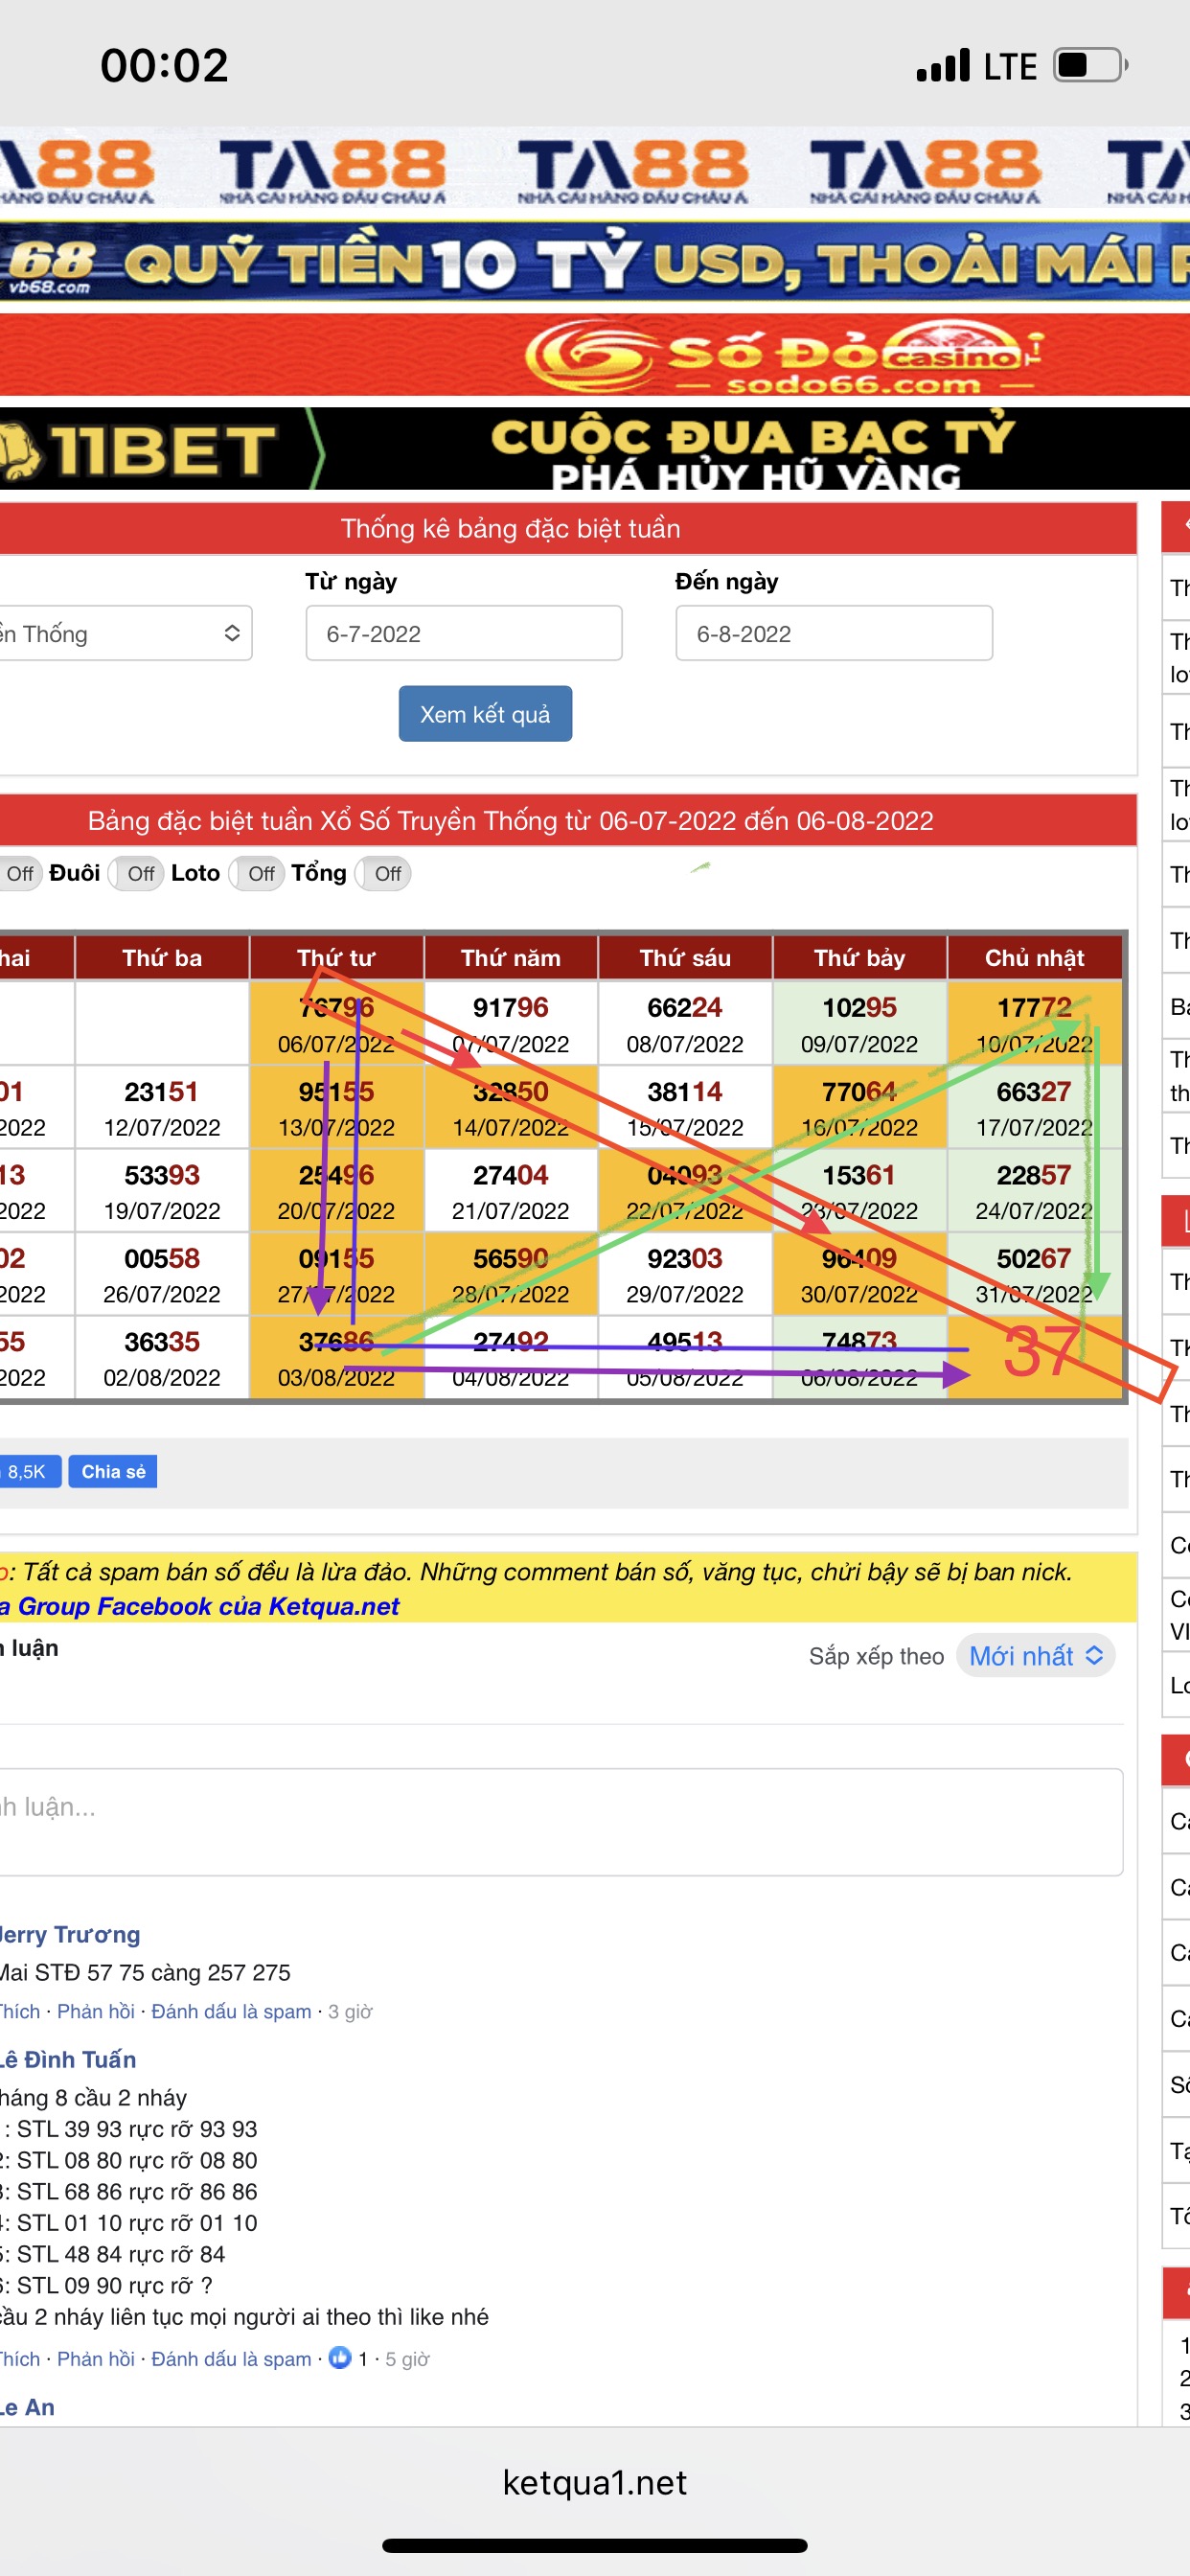
Task: Toggle the Off switch after Tổng label
Action: tap(384, 874)
